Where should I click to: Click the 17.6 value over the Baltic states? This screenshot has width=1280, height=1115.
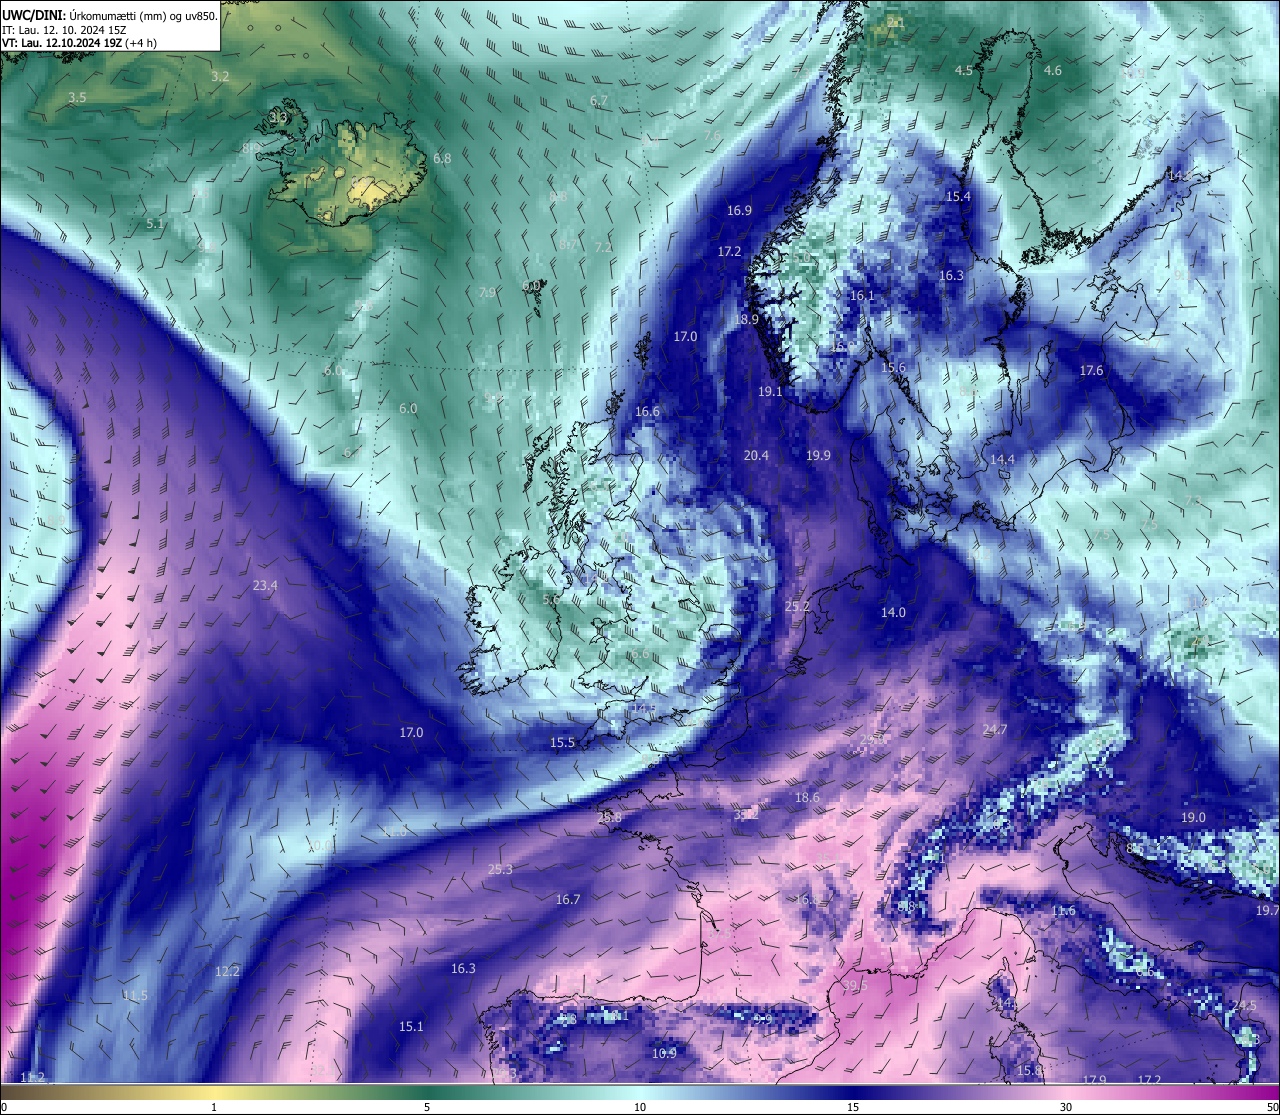[x=1091, y=370]
